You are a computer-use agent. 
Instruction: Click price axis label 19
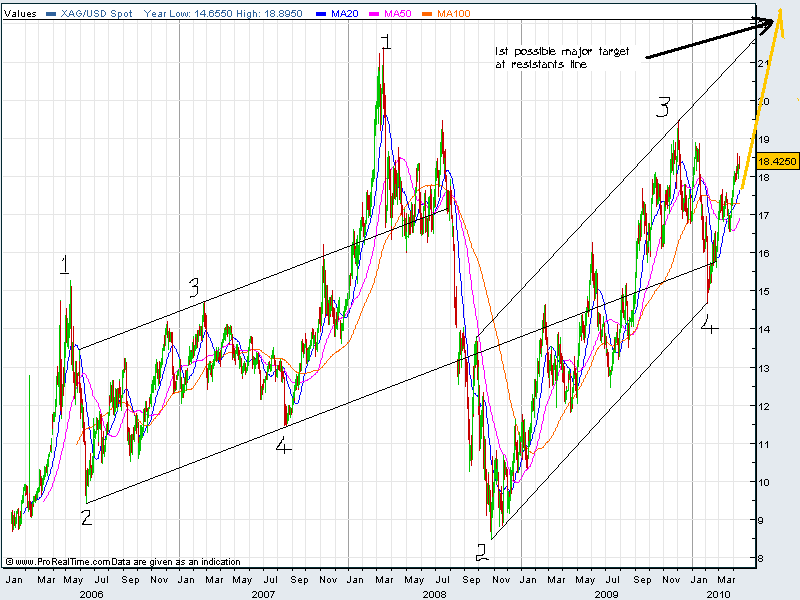764,139
